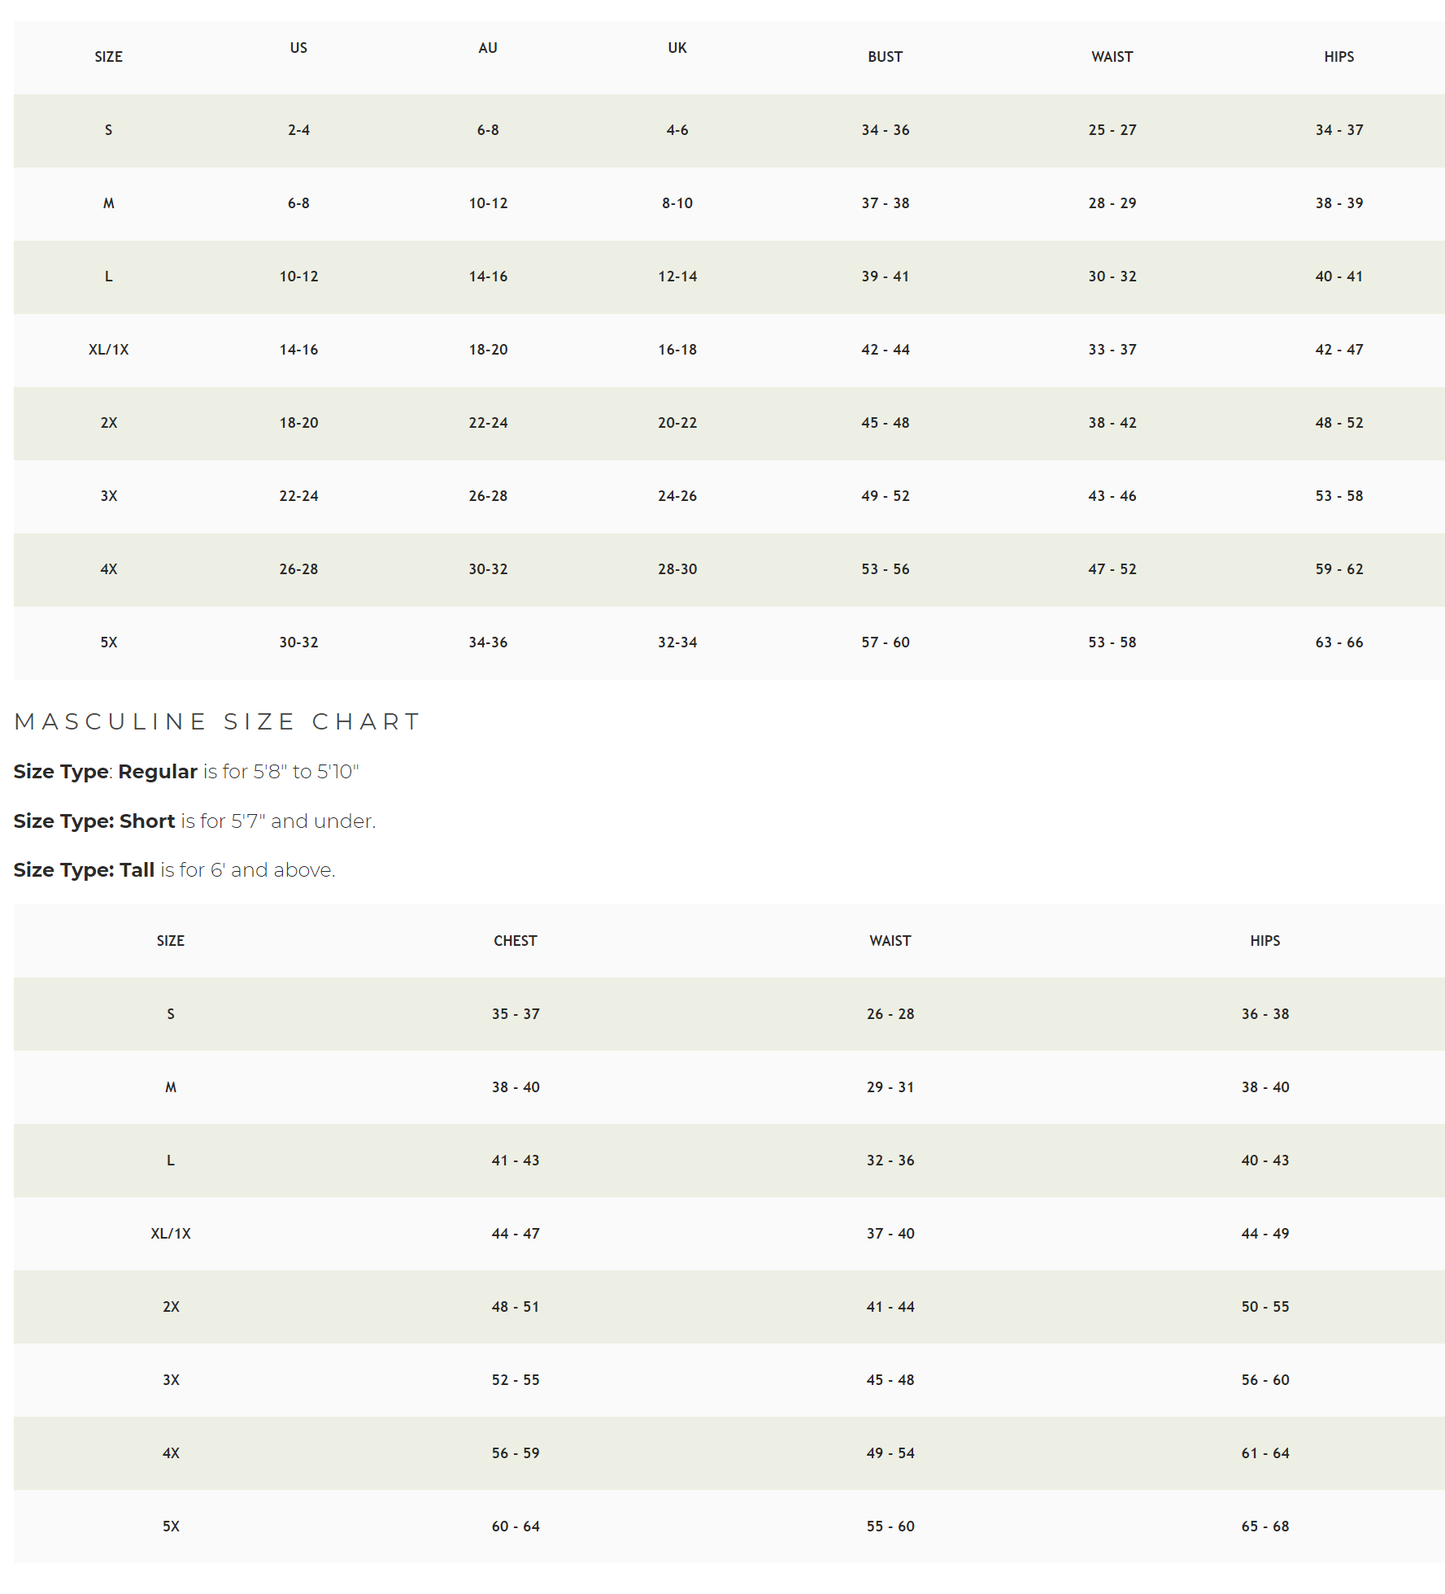Select the 'Size Type: Tall' description line
The height and width of the screenshot is (1594, 1445).
[174, 870]
